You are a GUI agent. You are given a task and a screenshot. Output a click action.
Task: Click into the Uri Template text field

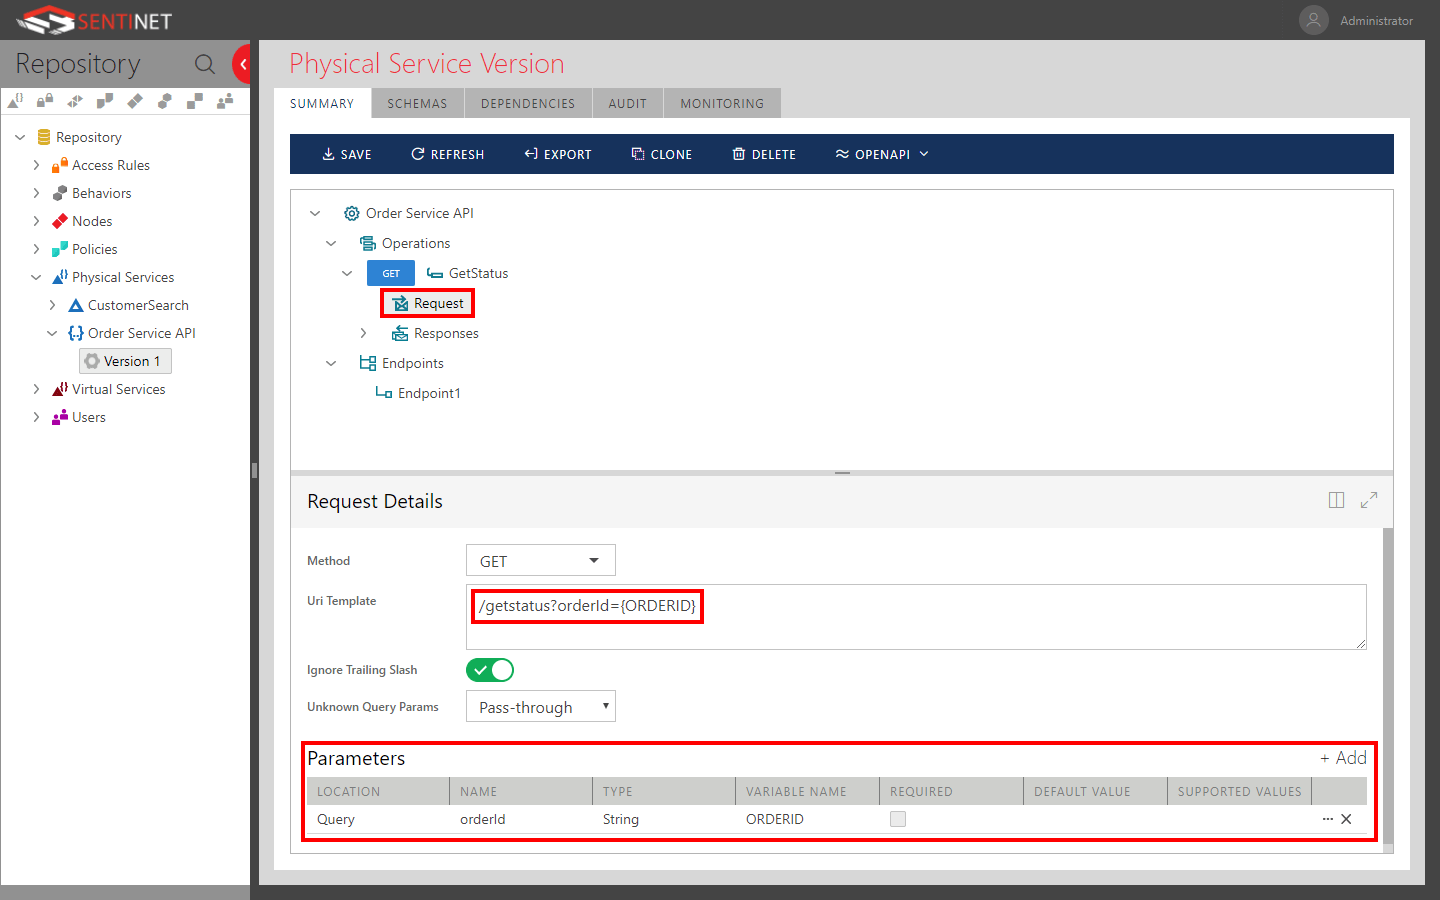(916, 617)
